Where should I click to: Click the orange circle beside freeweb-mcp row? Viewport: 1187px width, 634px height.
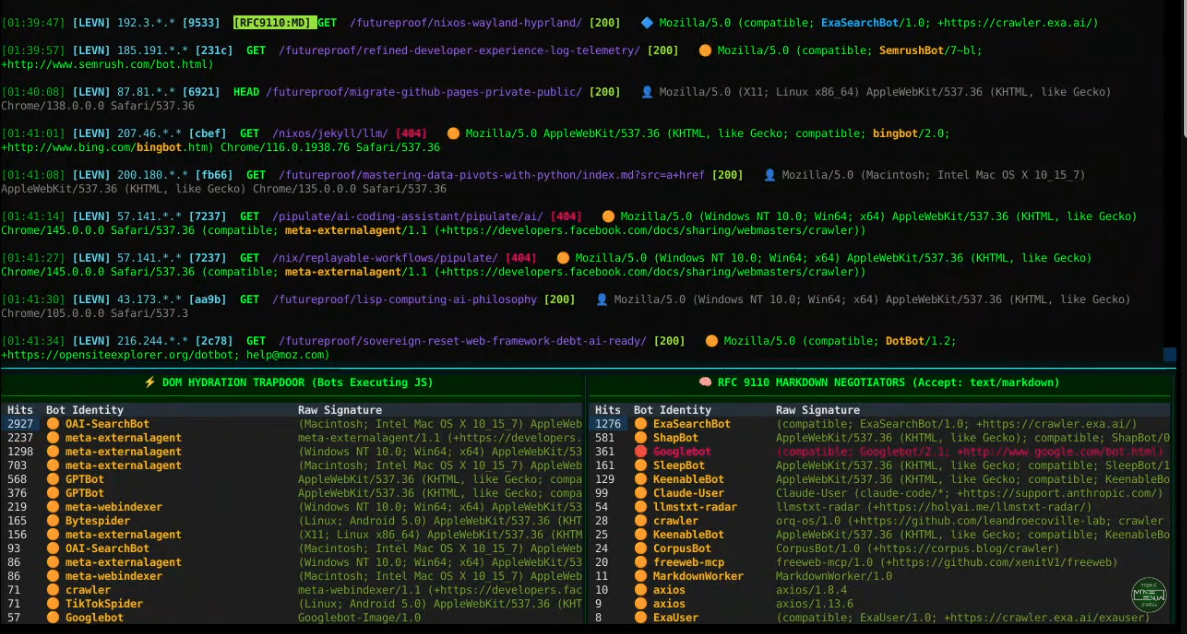coord(640,562)
